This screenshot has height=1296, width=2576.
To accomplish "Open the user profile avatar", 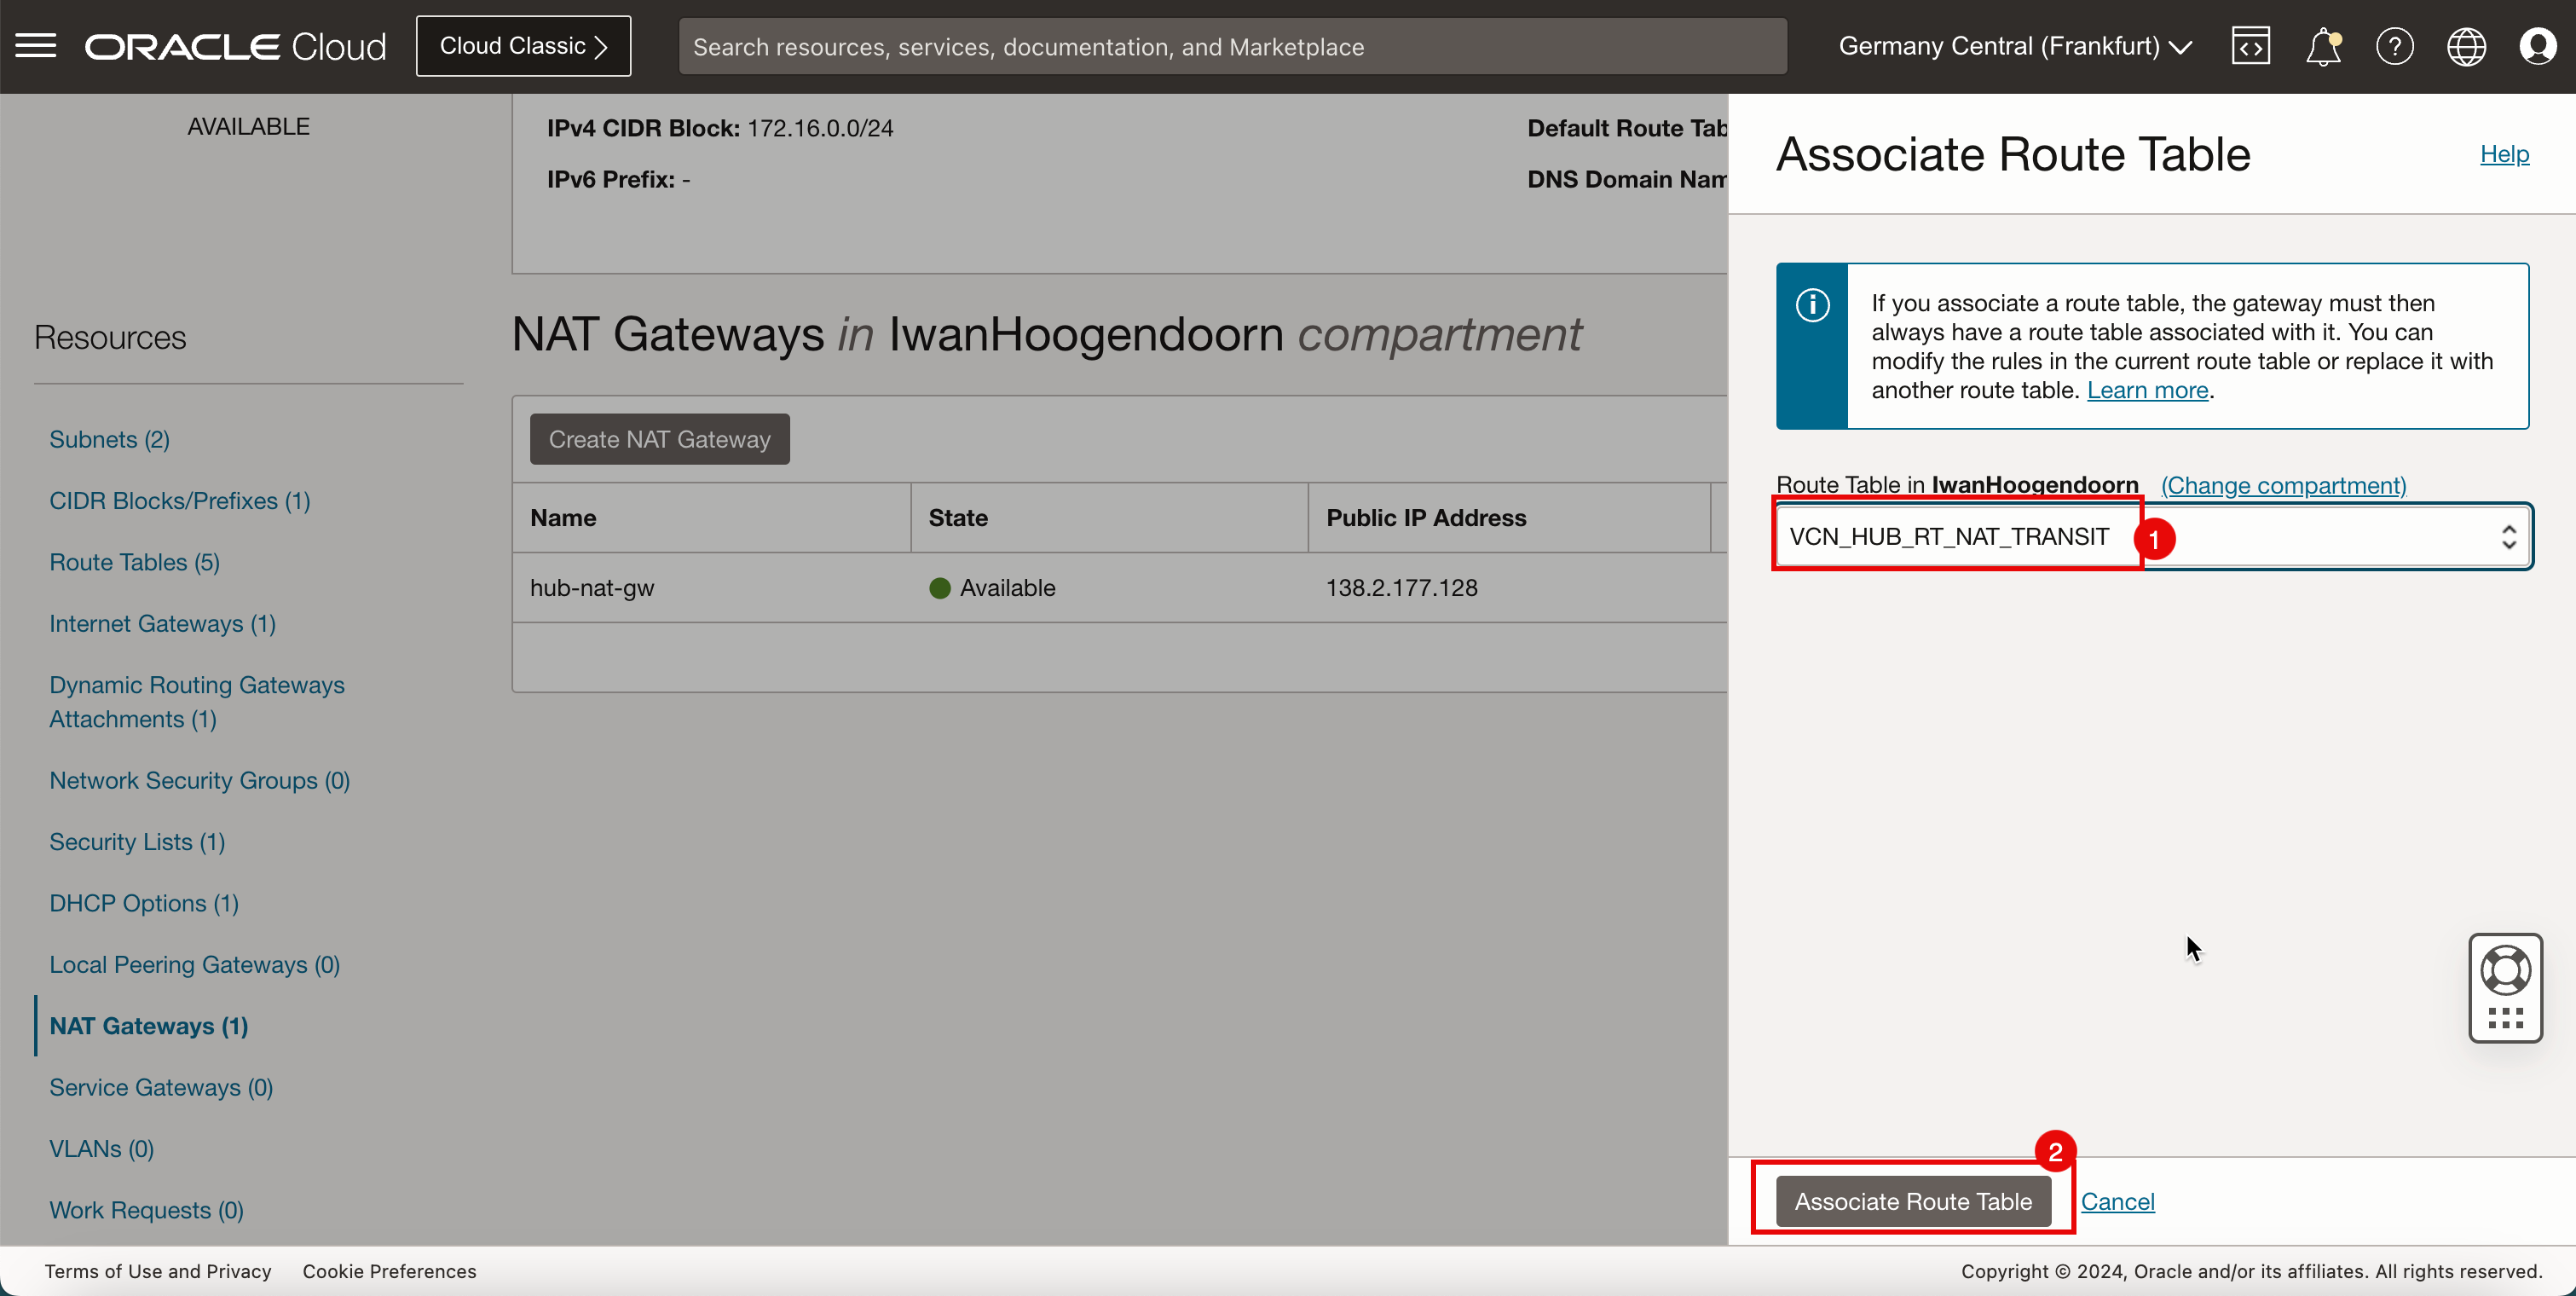I will click(x=2537, y=46).
